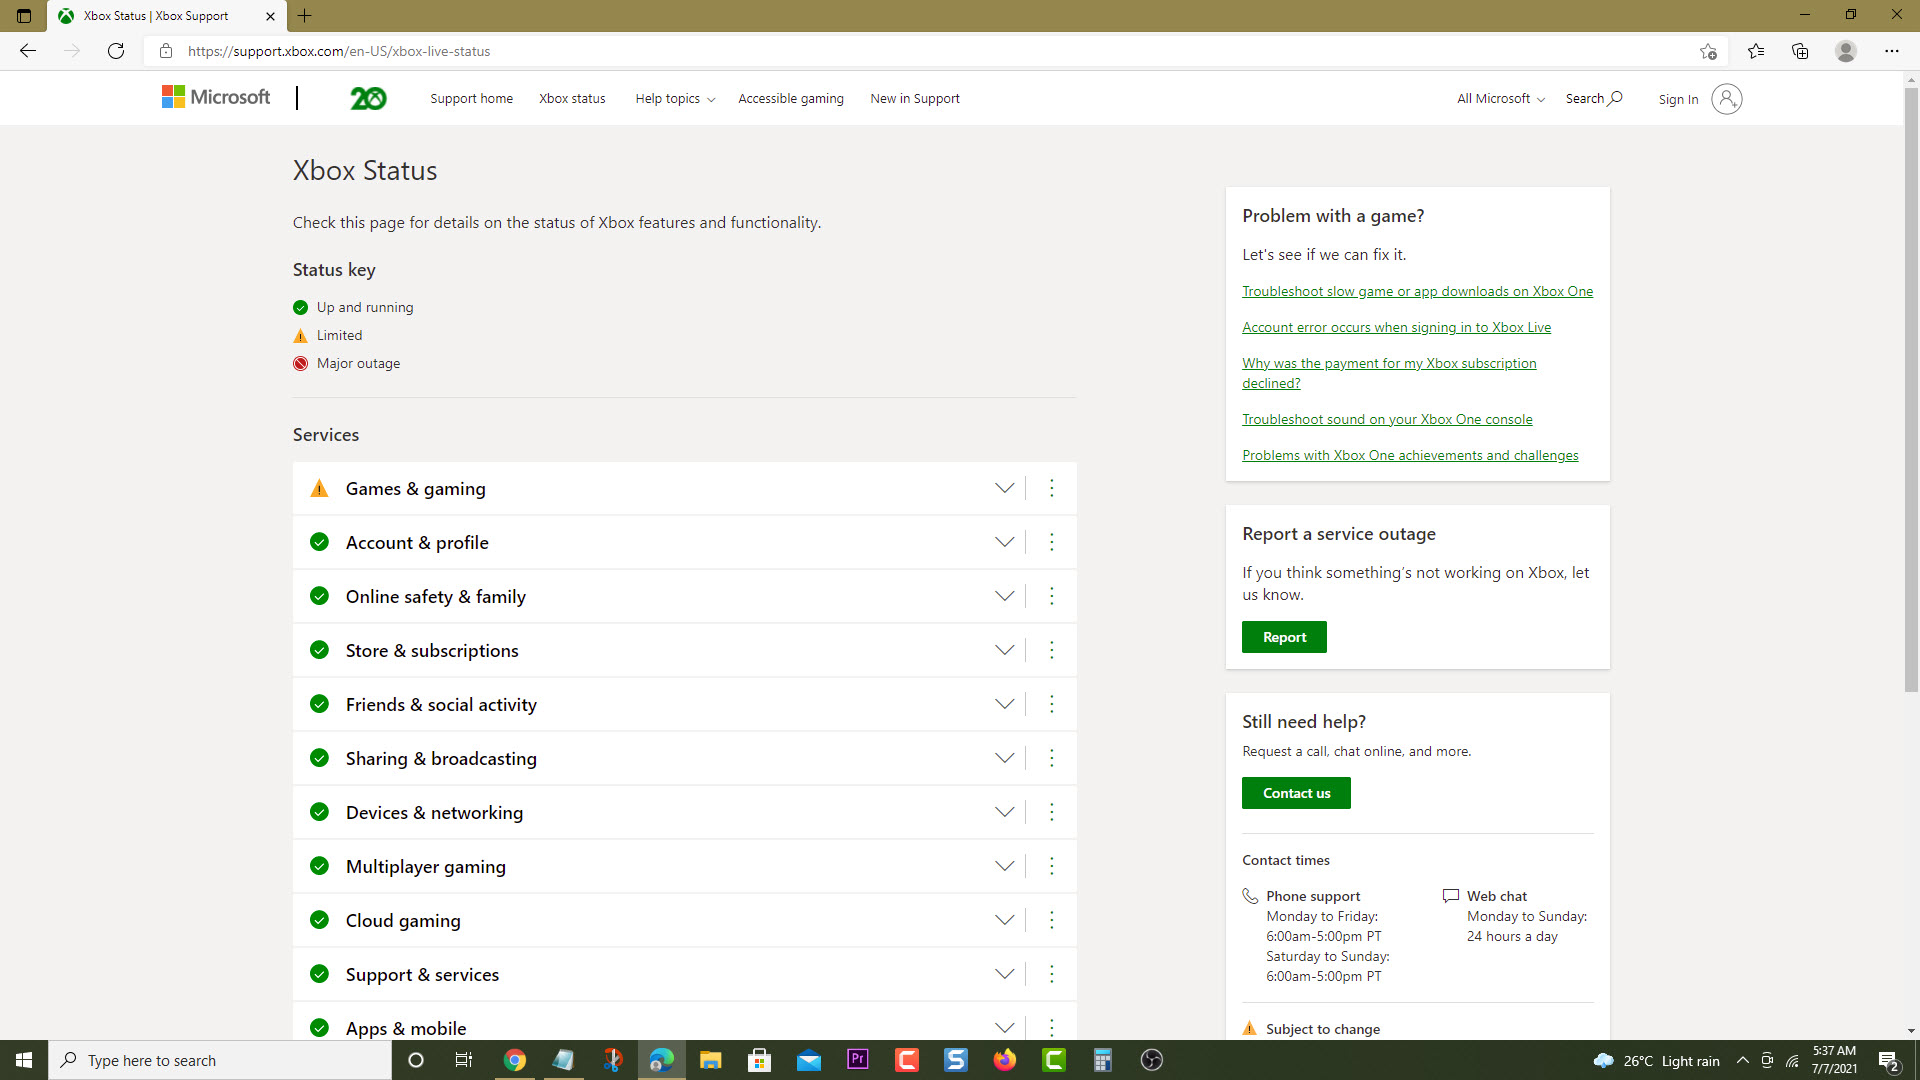Image resolution: width=1920 pixels, height=1080 pixels.
Task: Open the three-dot menu for Cloud gaming
Action: tap(1052, 920)
